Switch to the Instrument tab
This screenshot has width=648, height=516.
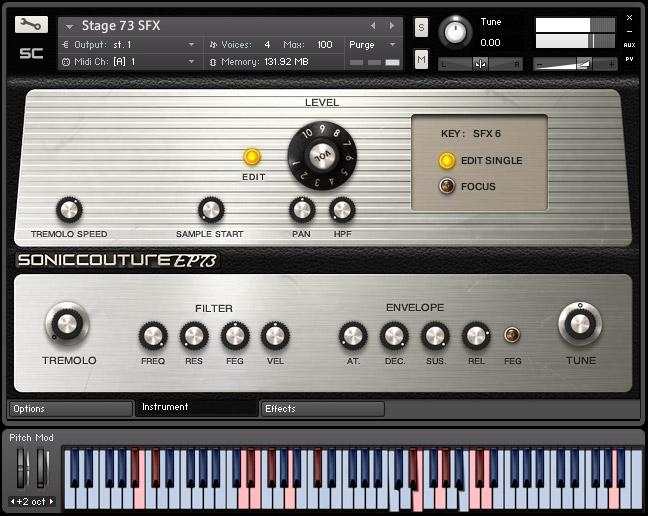click(197, 407)
